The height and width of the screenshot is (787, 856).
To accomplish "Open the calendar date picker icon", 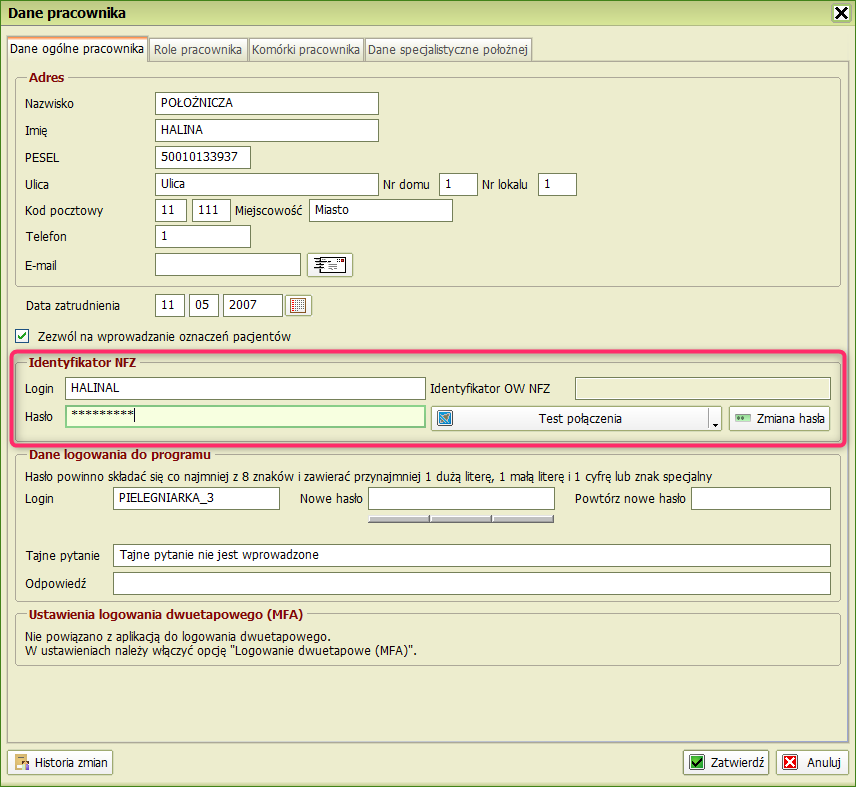I will [299, 305].
